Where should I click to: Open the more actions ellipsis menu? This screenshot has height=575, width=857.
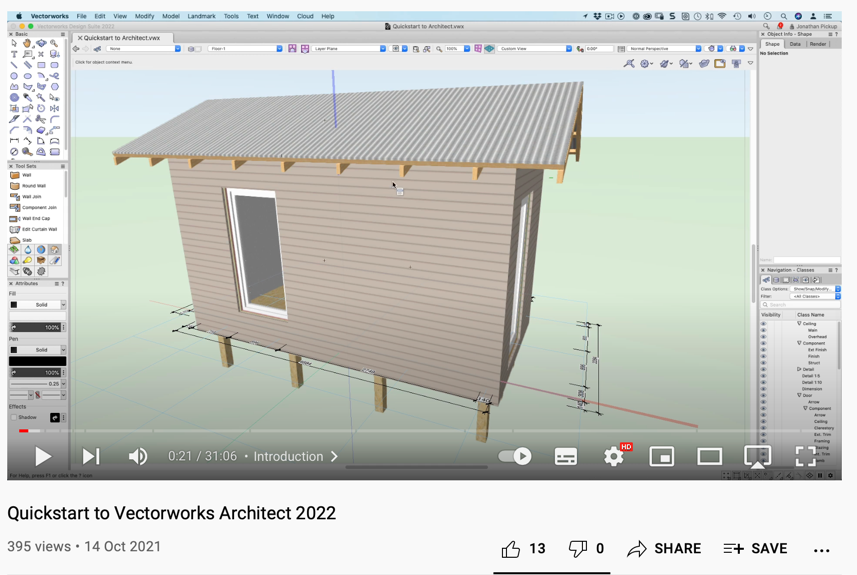[x=821, y=550]
